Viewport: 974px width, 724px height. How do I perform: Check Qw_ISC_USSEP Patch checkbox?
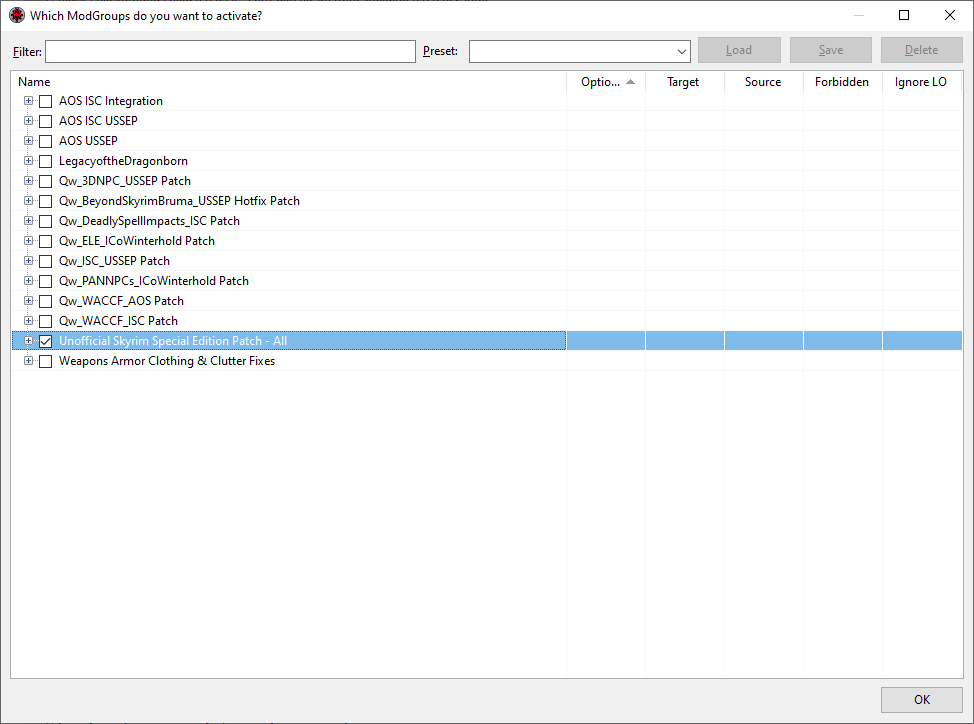(45, 261)
